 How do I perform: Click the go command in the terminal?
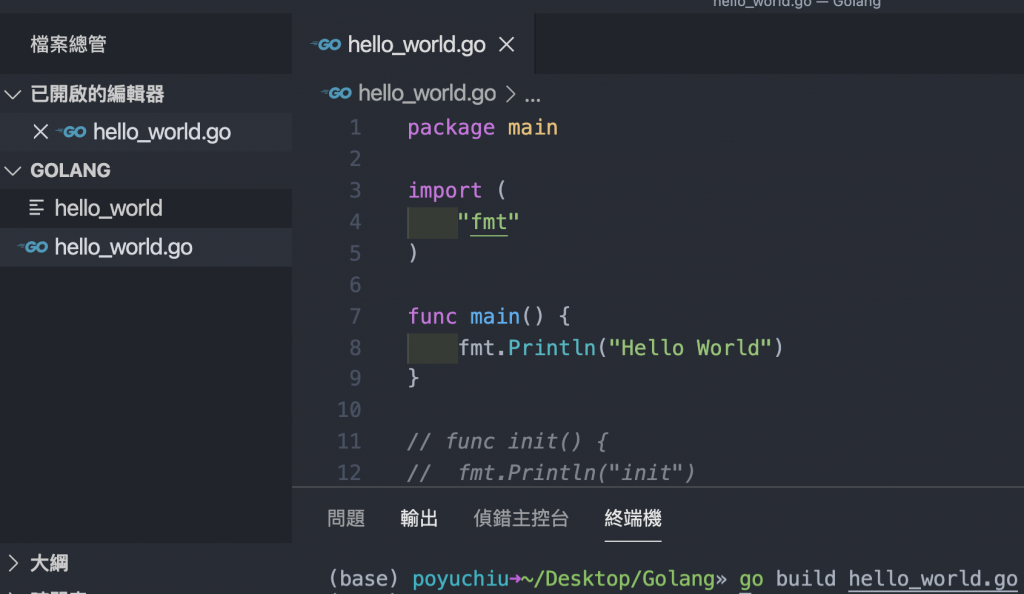[x=751, y=580]
